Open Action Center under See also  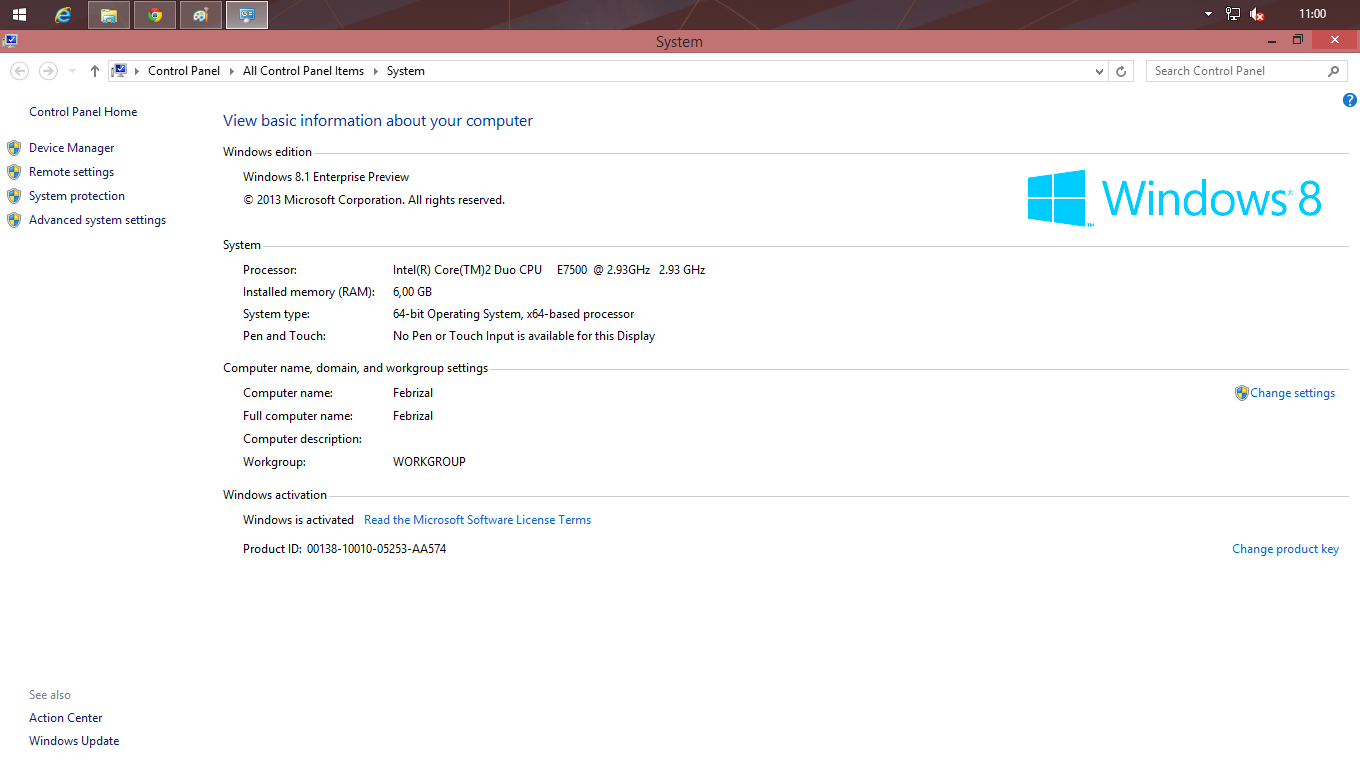(65, 718)
